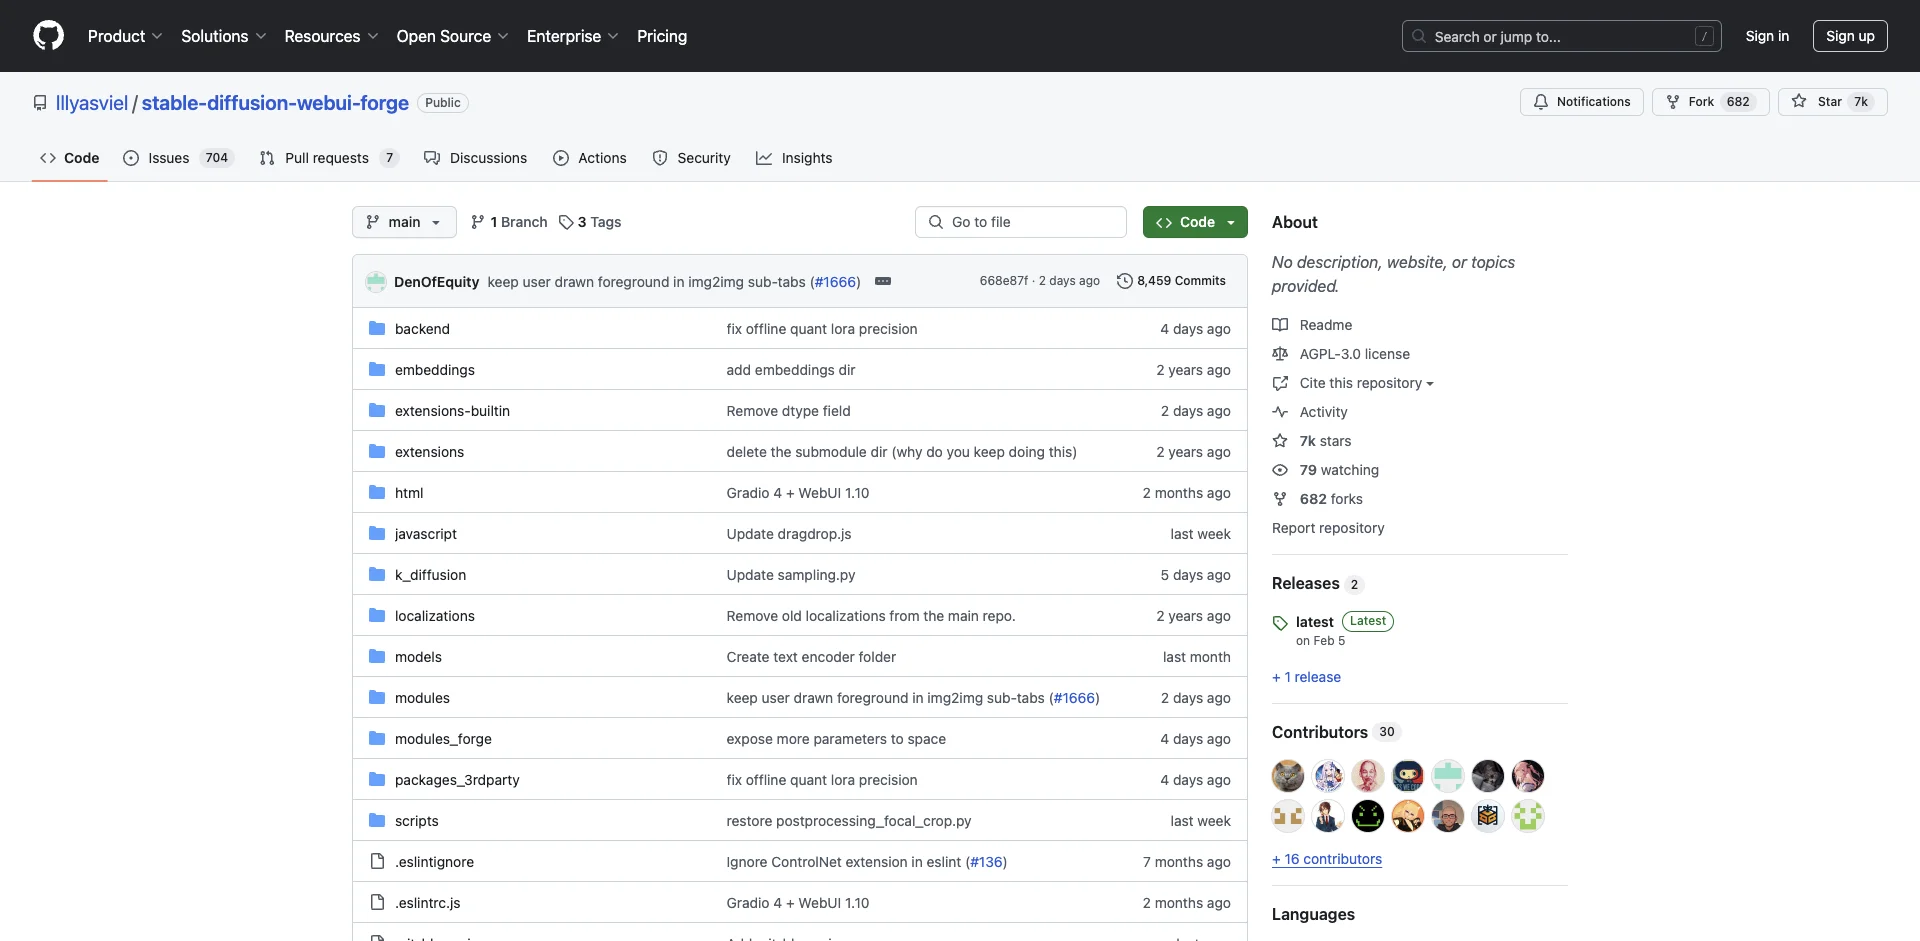The height and width of the screenshot is (941, 1920).
Task: Click the .eslintignore file icon
Action: click(377, 861)
